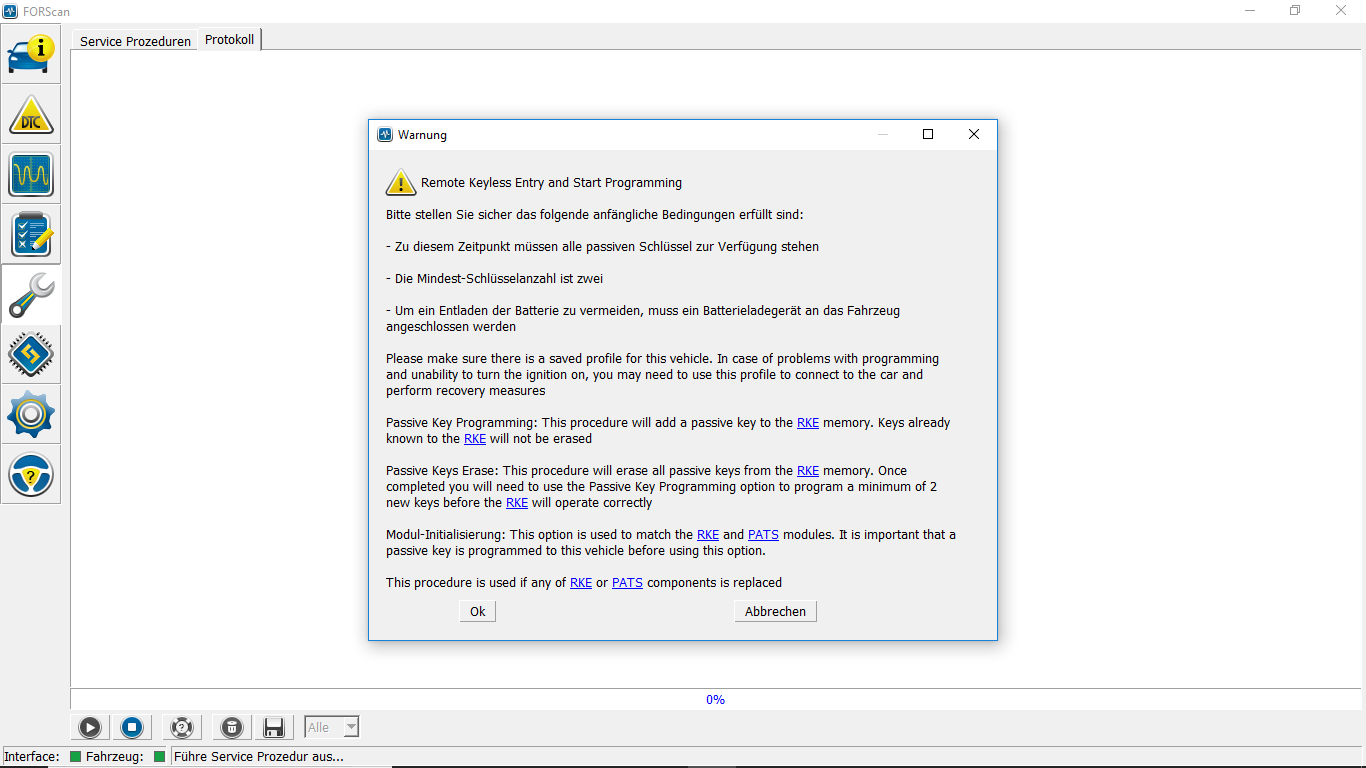
Task: Open the oscilloscope live data view
Action: click(x=31, y=175)
